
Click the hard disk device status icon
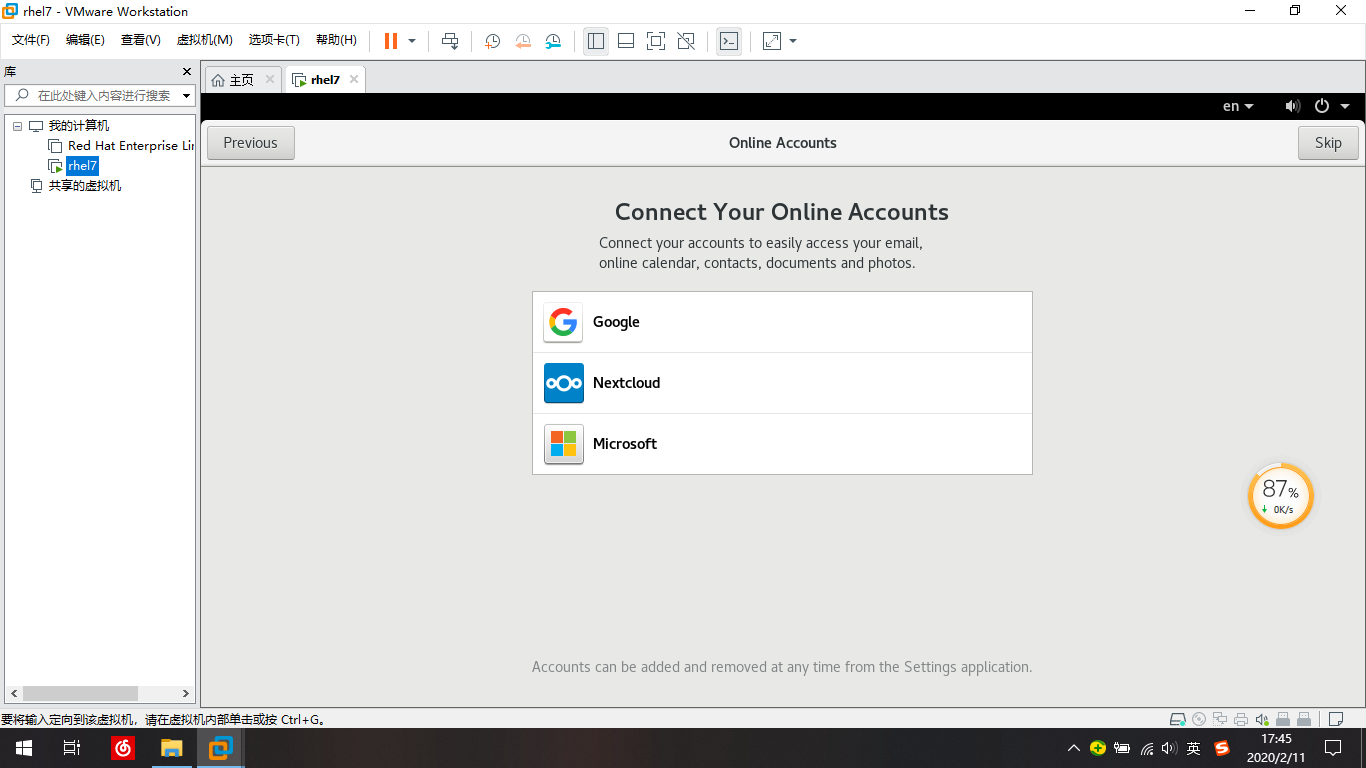(x=1179, y=719)
